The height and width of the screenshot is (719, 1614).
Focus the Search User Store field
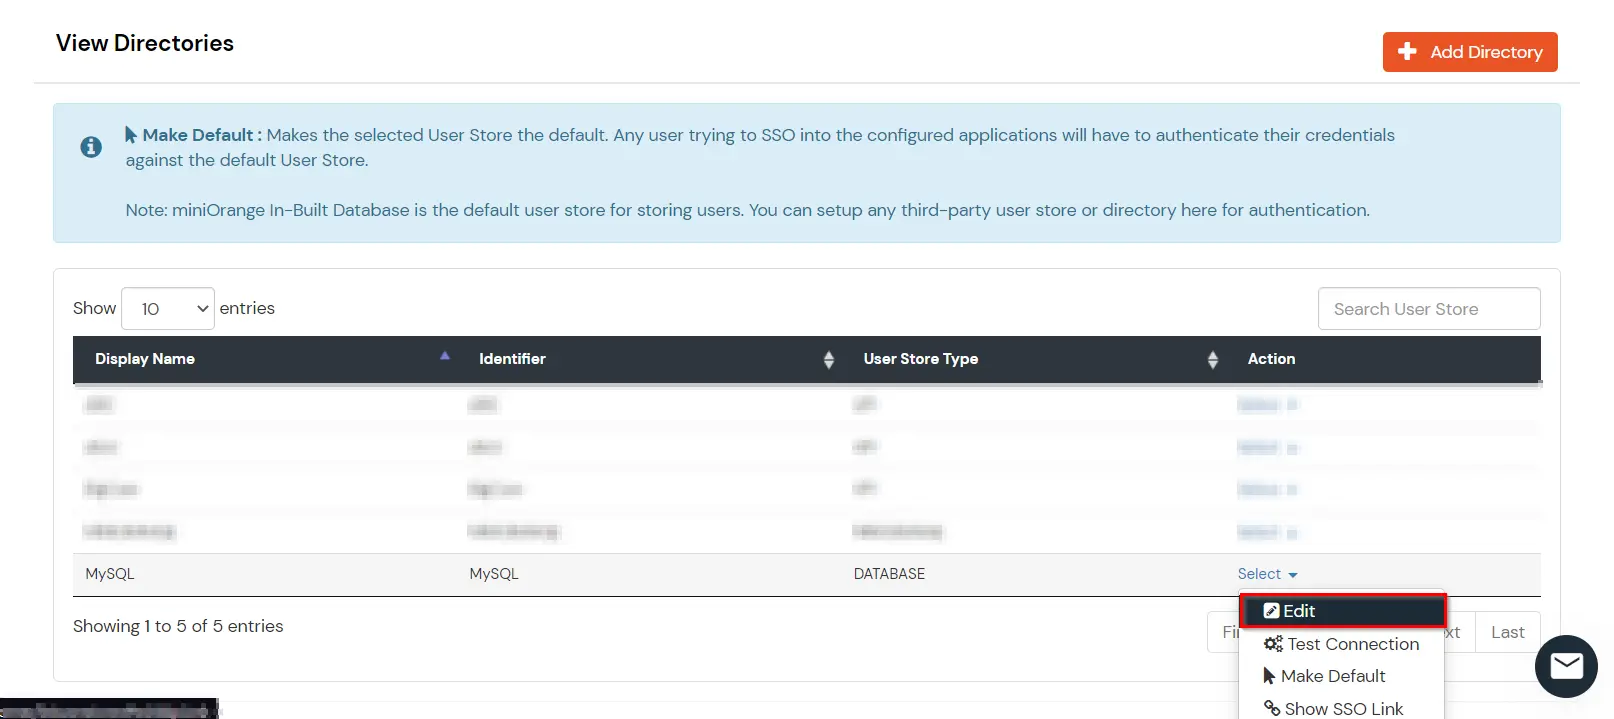(x=1429, y=309)
